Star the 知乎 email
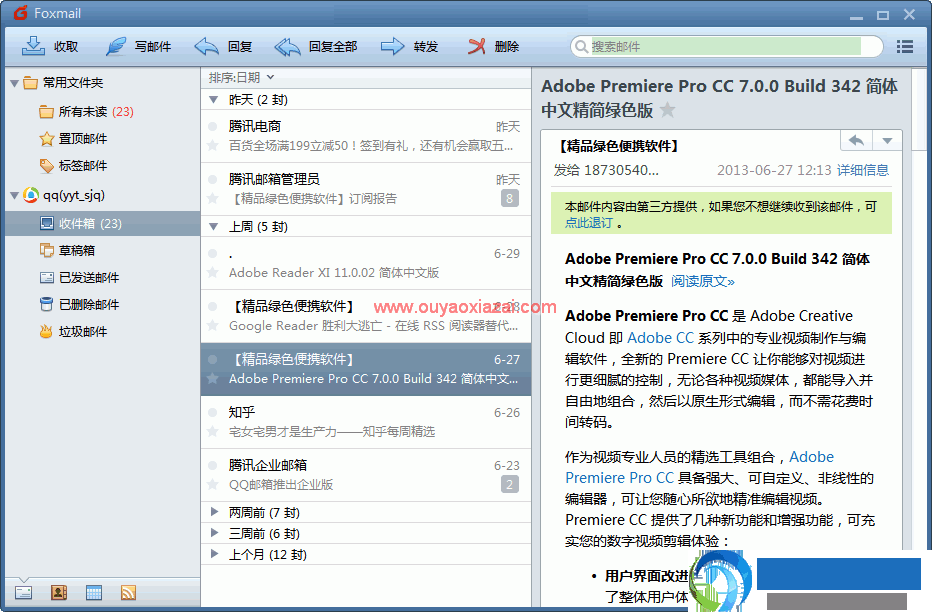Screen dimensions: 932x612 [212, 430]
